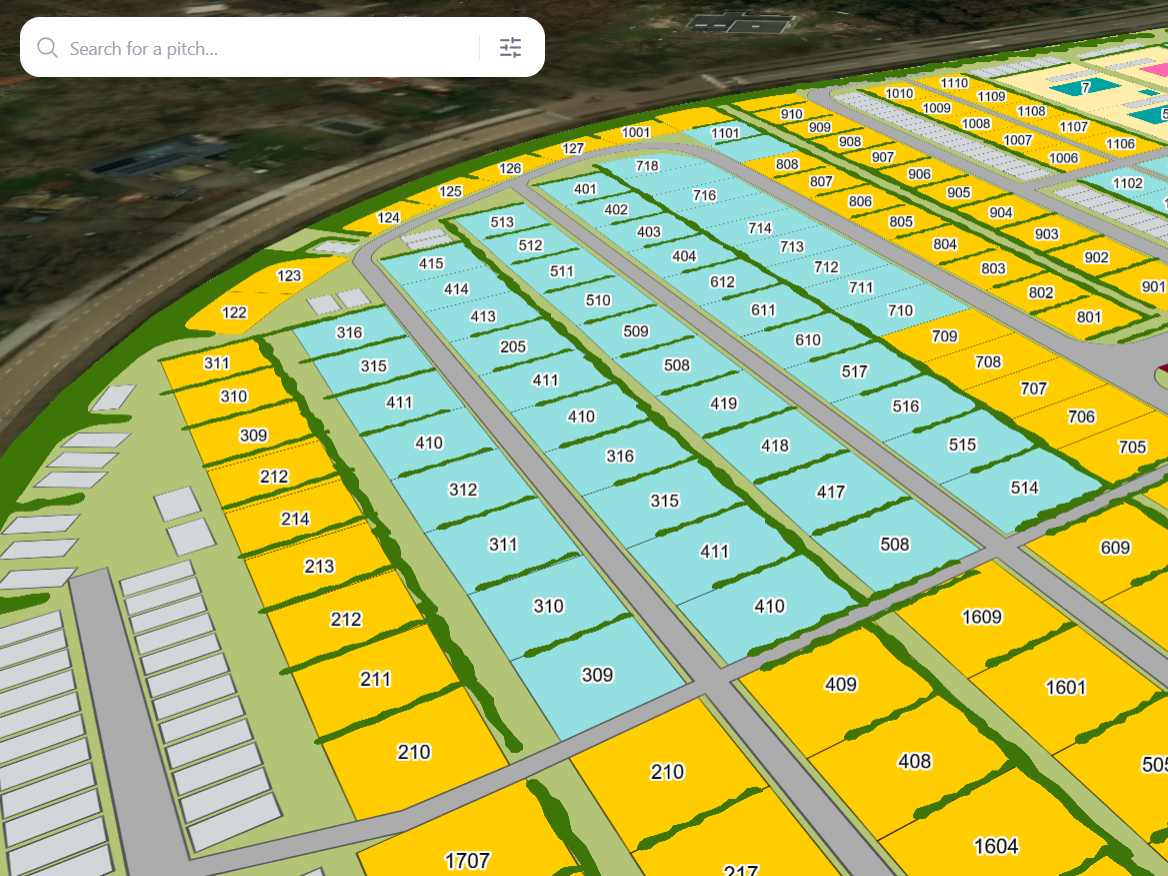The width and height of the screenshot is (1168, 876).
Task: Select yellow pitch 708
Action: point(988,362)
